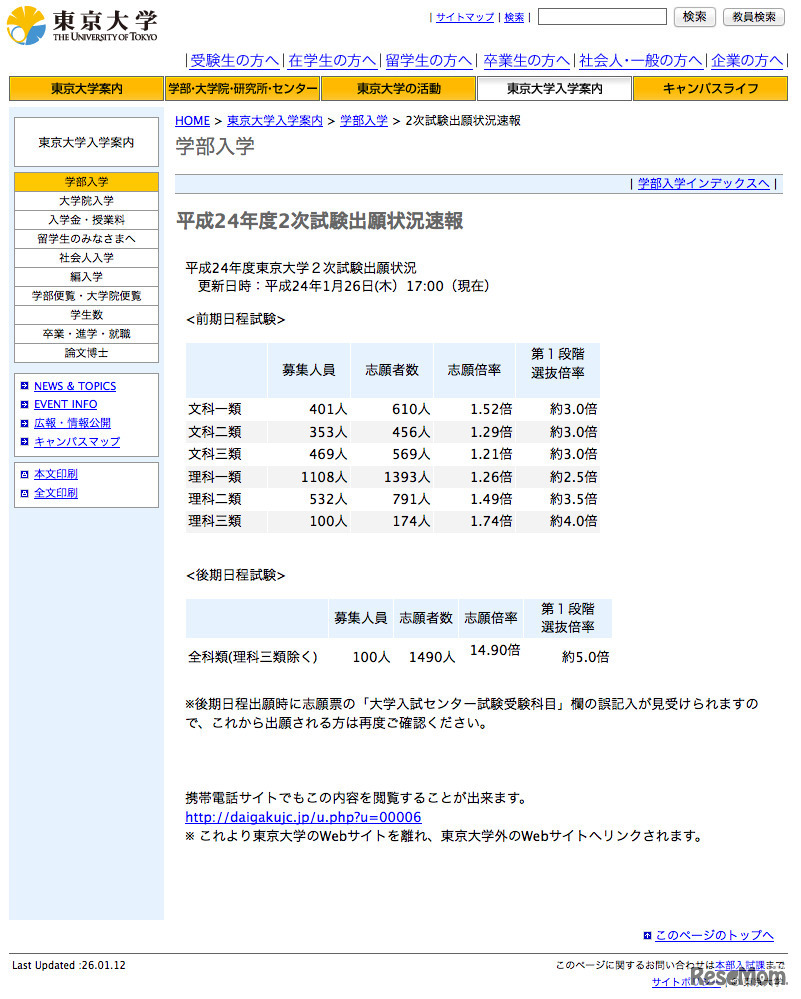Open the 本文印刷 print option
This screenshot has width=801, height=999.
click(56, 473)
